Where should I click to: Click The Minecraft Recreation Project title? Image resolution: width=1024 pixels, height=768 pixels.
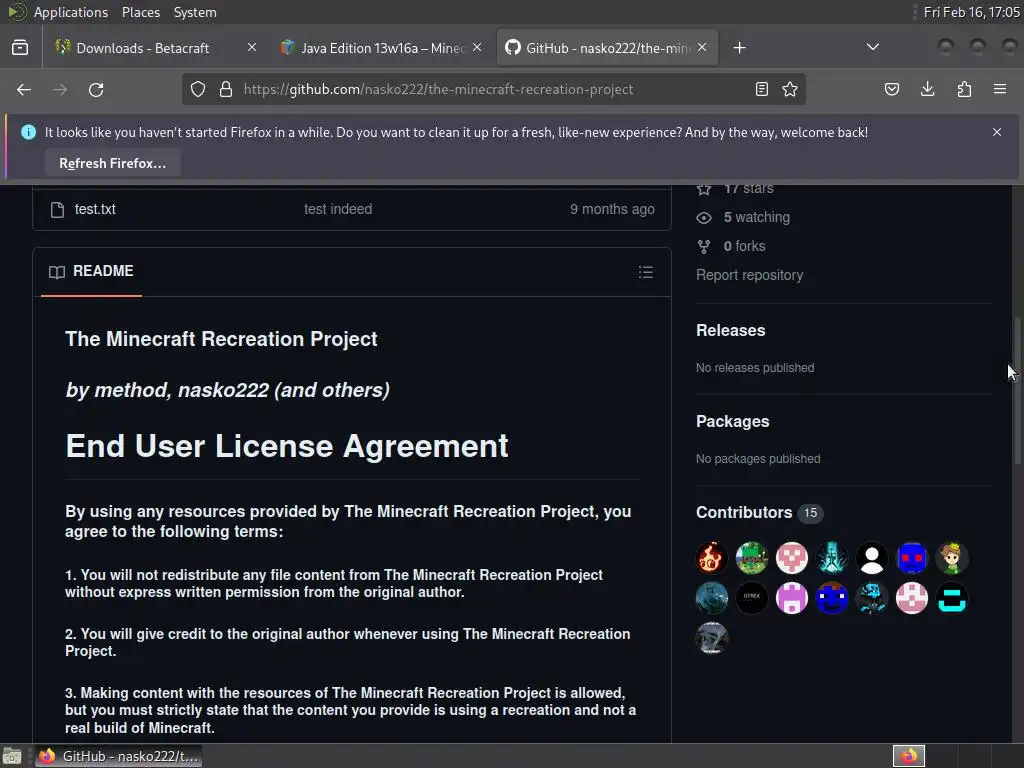click(x=221, y=339)
